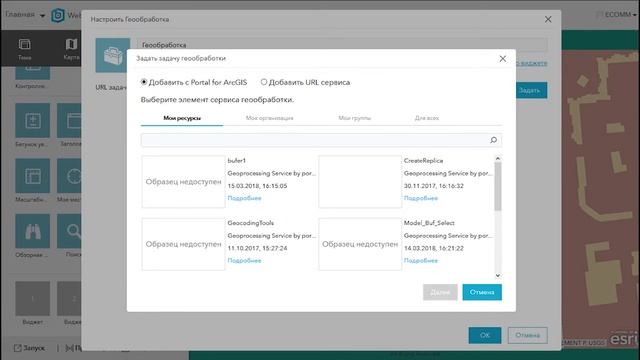Image resolution: width=640 pixels, height=360 pixels.
Task: Click the 'Model_Buf_Select' service name
Action: pyautogui.click(x=429, y=223)
